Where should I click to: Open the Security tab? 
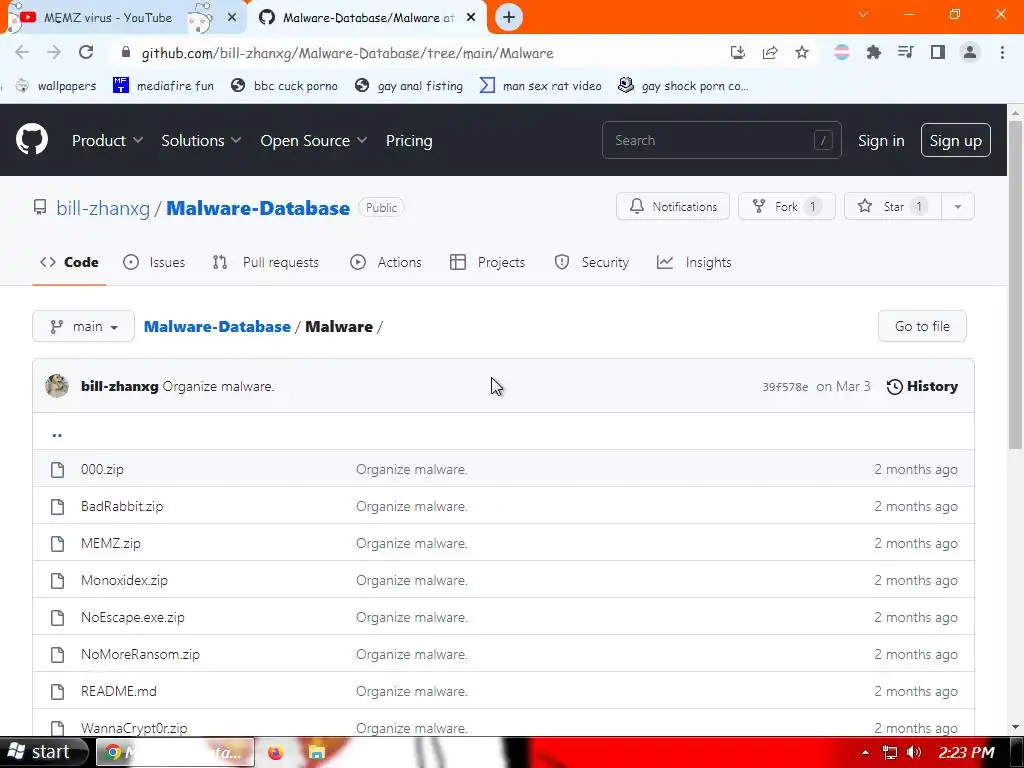(x=592, y=263)
